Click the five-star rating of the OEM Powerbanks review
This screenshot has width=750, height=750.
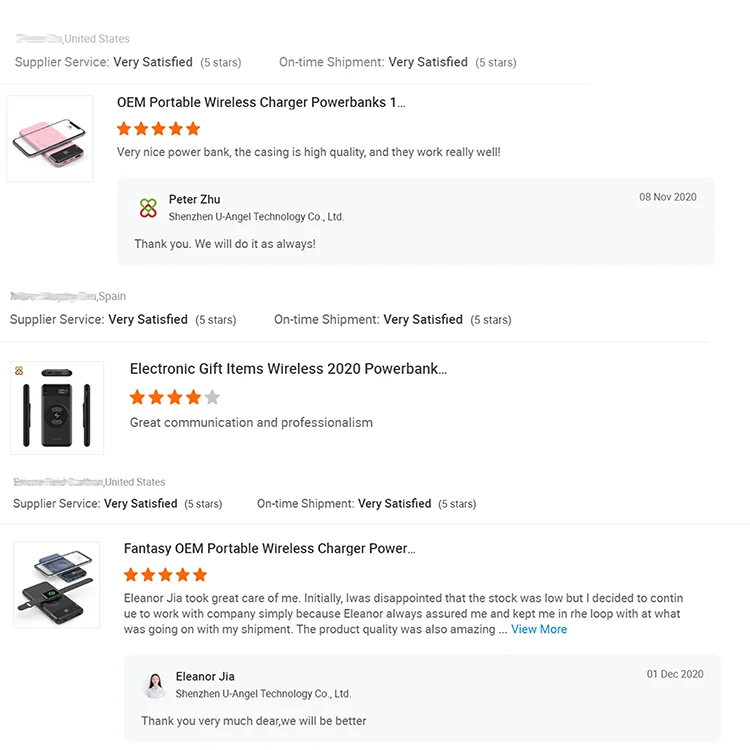(158, 129)
